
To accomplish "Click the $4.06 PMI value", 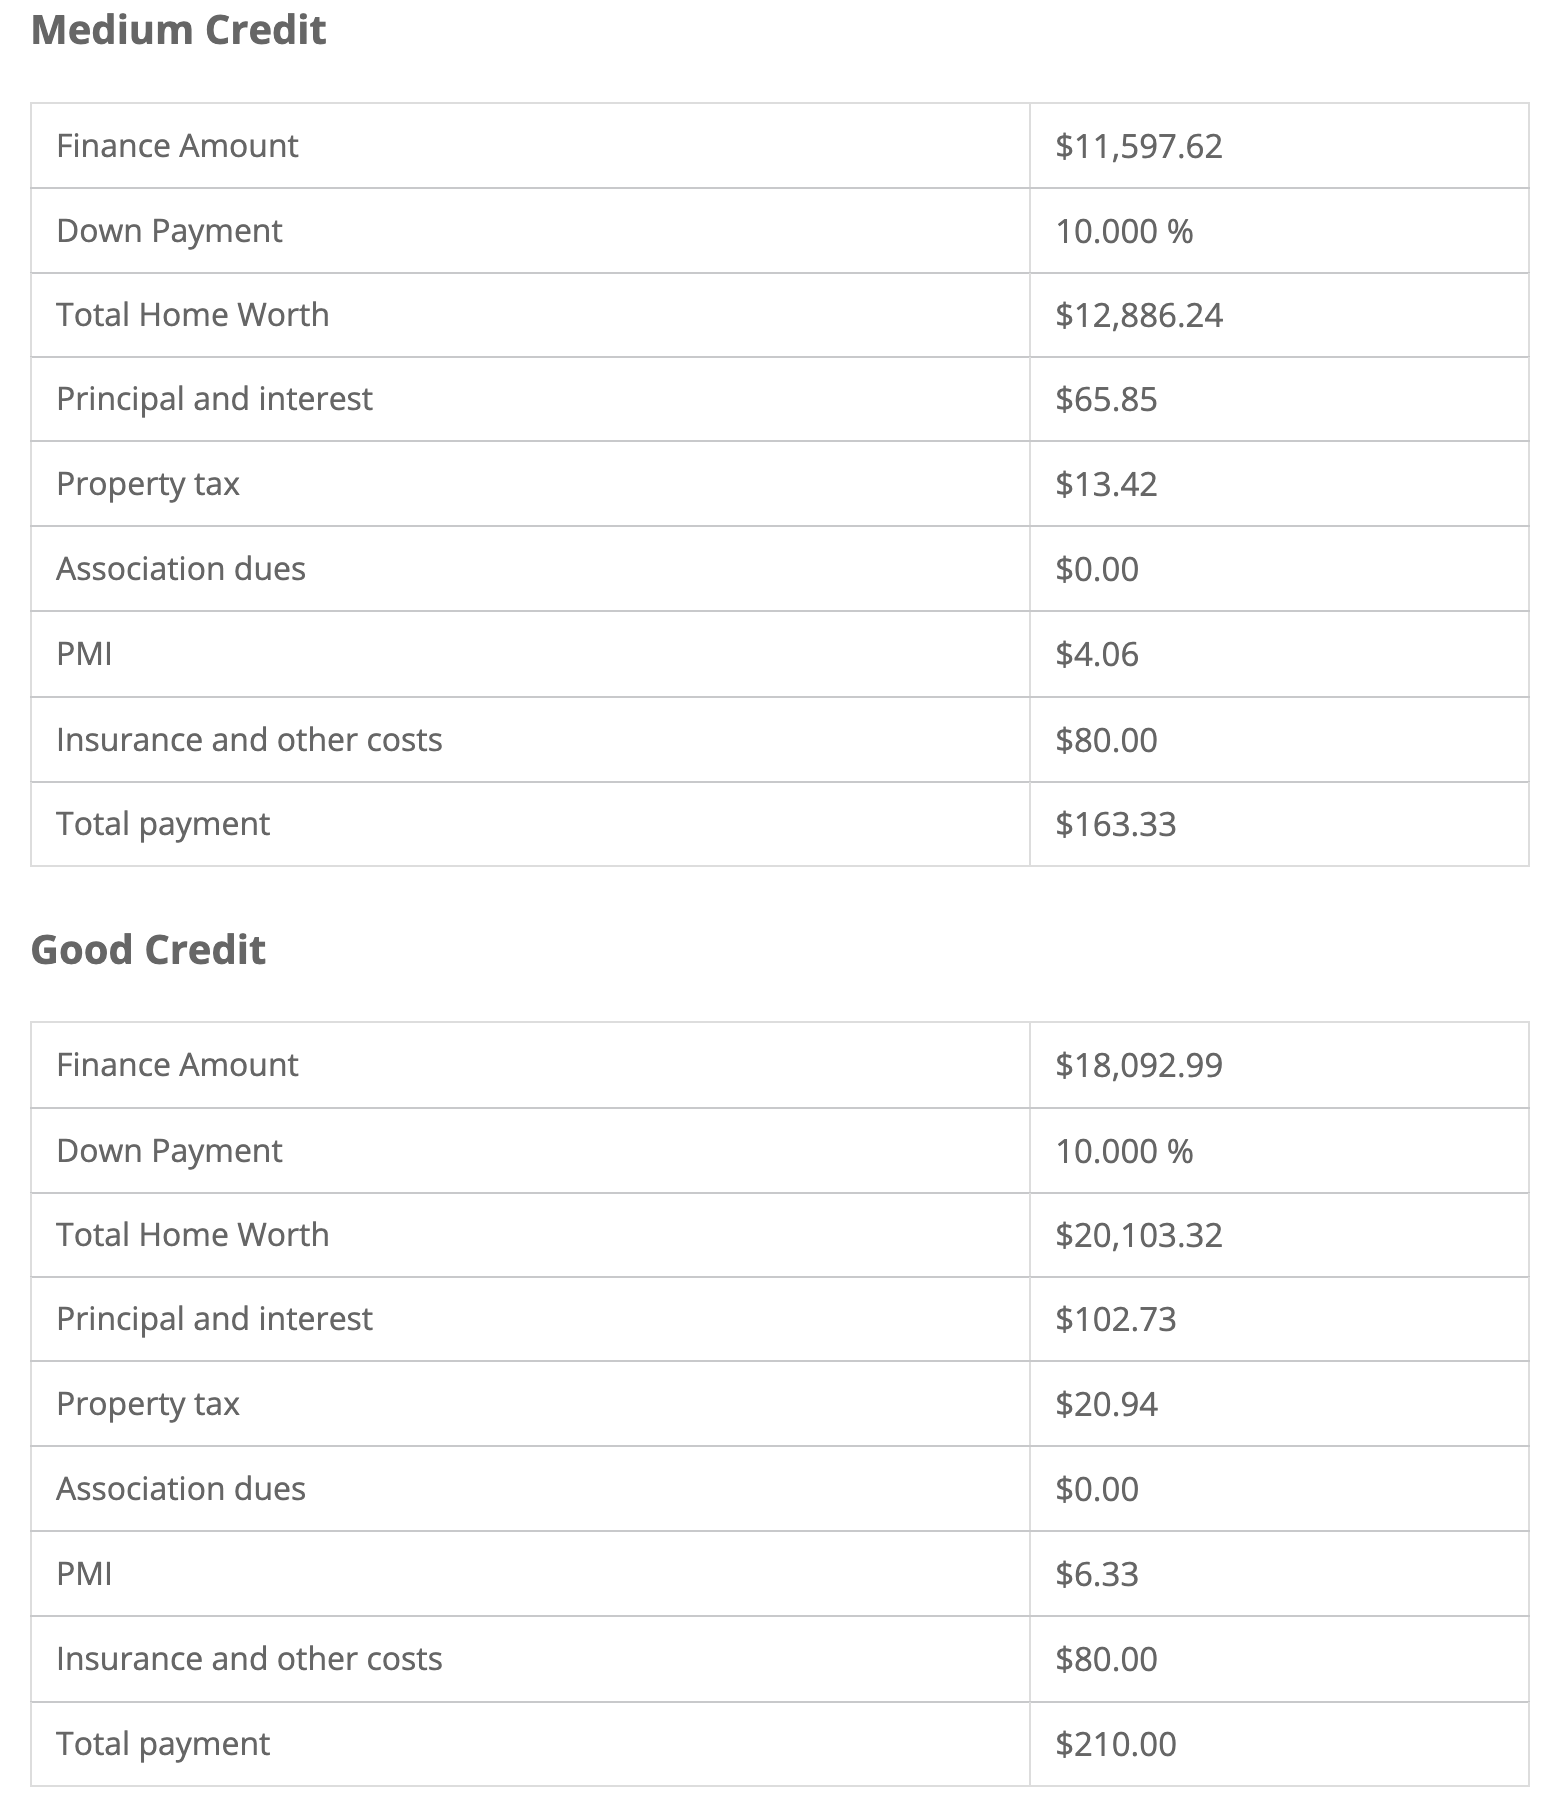I will coord(1097,655).
